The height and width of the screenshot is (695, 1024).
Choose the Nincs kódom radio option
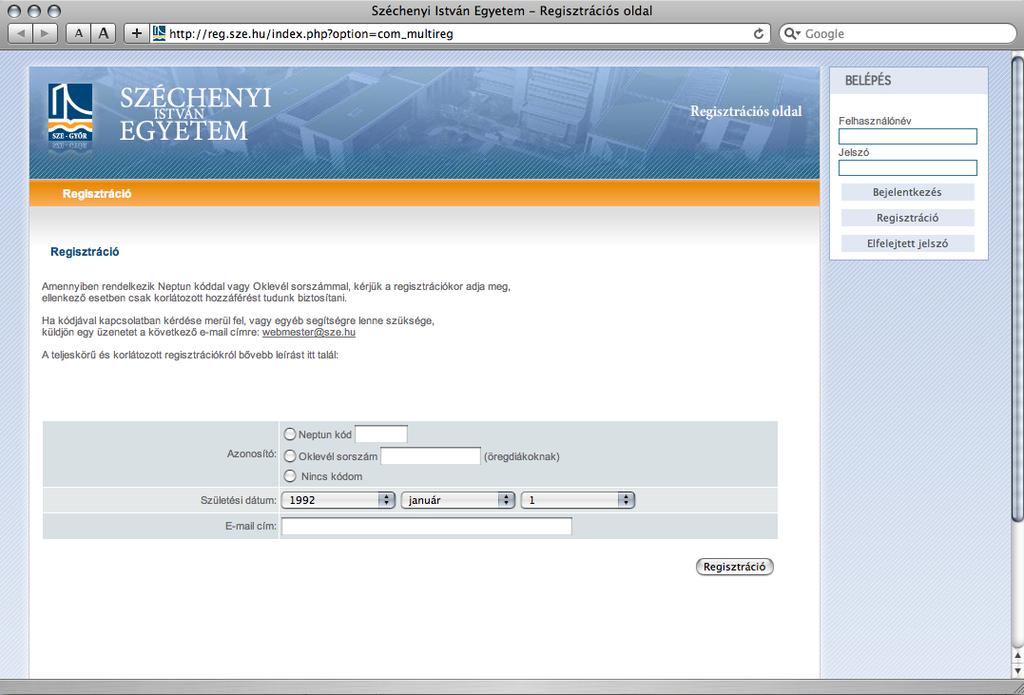[x=290, y=476]
